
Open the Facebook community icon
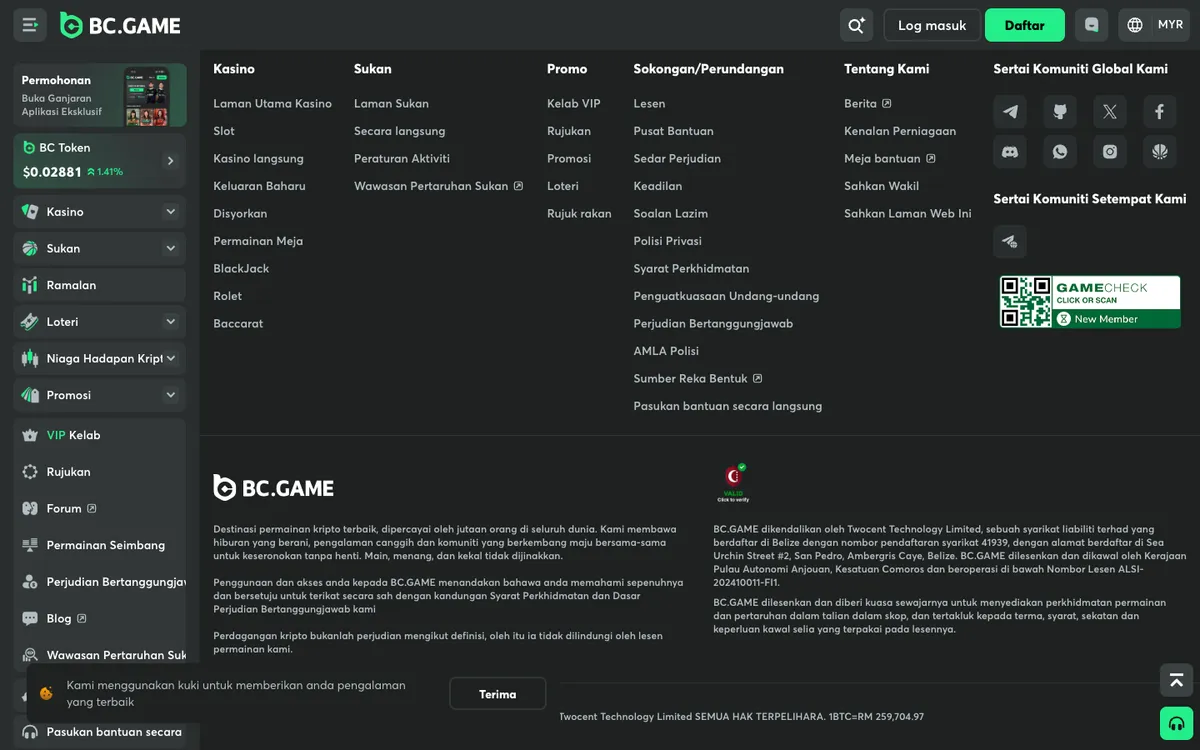click(1160, 112)
